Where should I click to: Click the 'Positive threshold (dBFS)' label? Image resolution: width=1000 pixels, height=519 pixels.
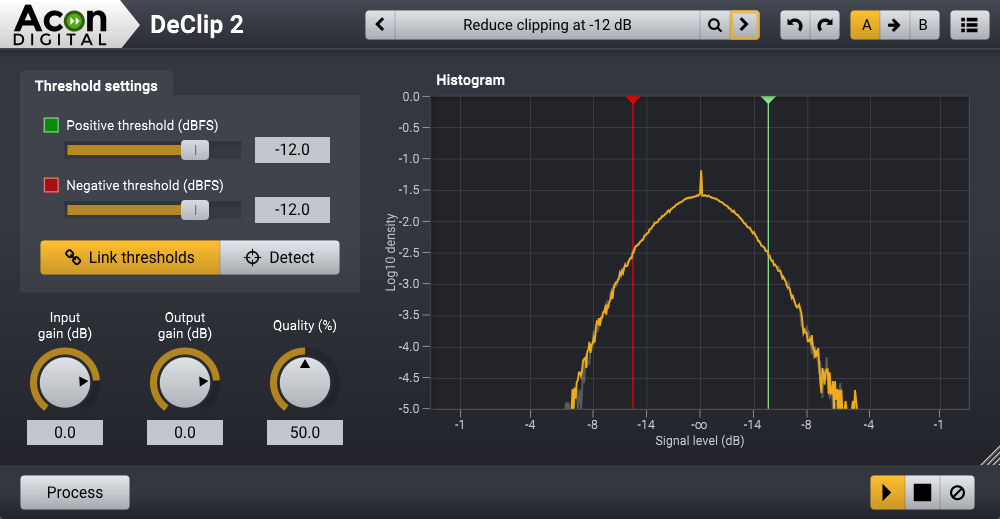pyautogui.click(x=142, y=125)
